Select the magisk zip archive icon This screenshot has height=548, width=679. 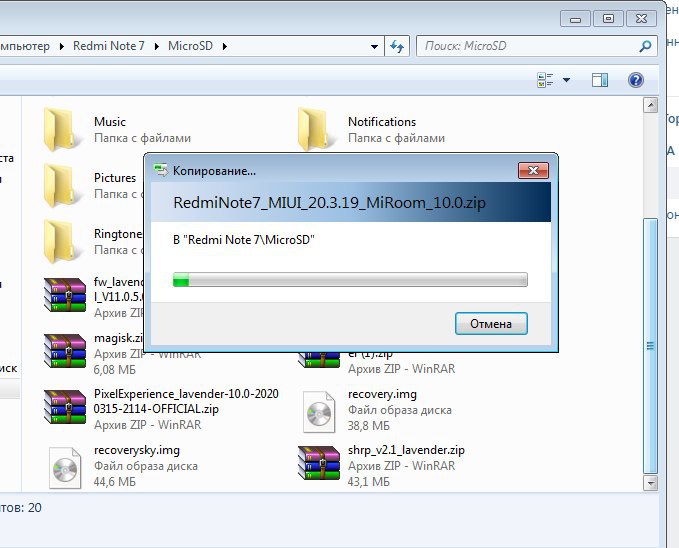point(65,350)
